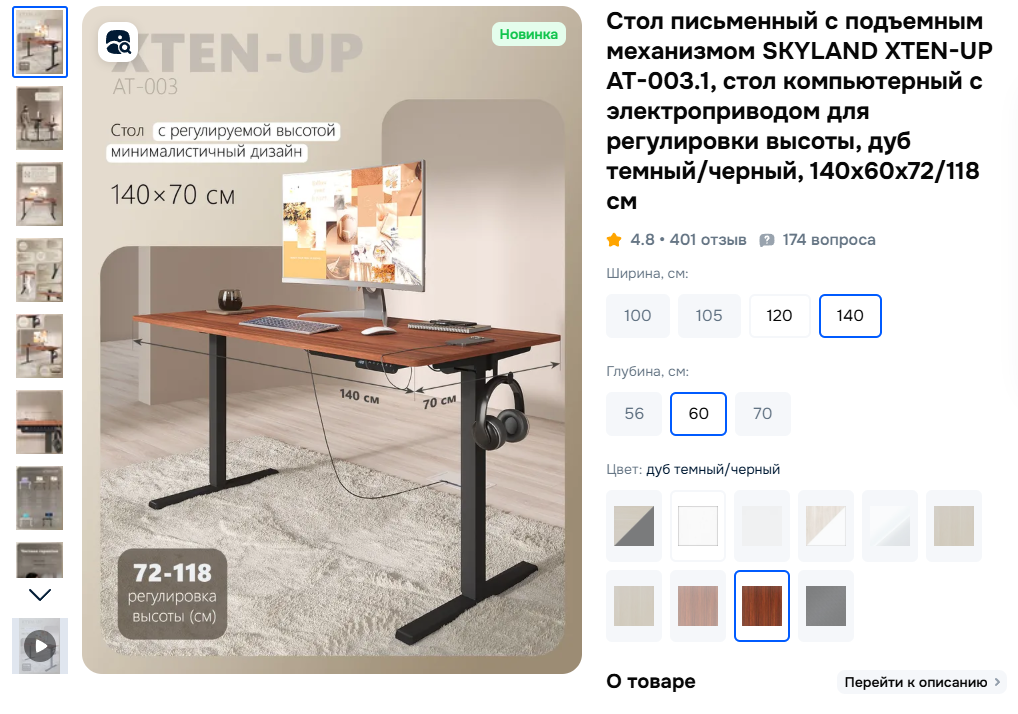Play the product video thumbnail

click(40, 646)
